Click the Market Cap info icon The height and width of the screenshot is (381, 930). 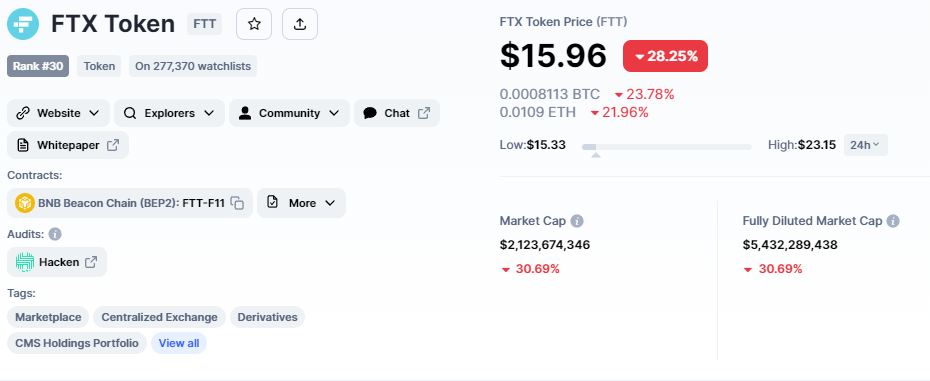[x=577, y=221]
